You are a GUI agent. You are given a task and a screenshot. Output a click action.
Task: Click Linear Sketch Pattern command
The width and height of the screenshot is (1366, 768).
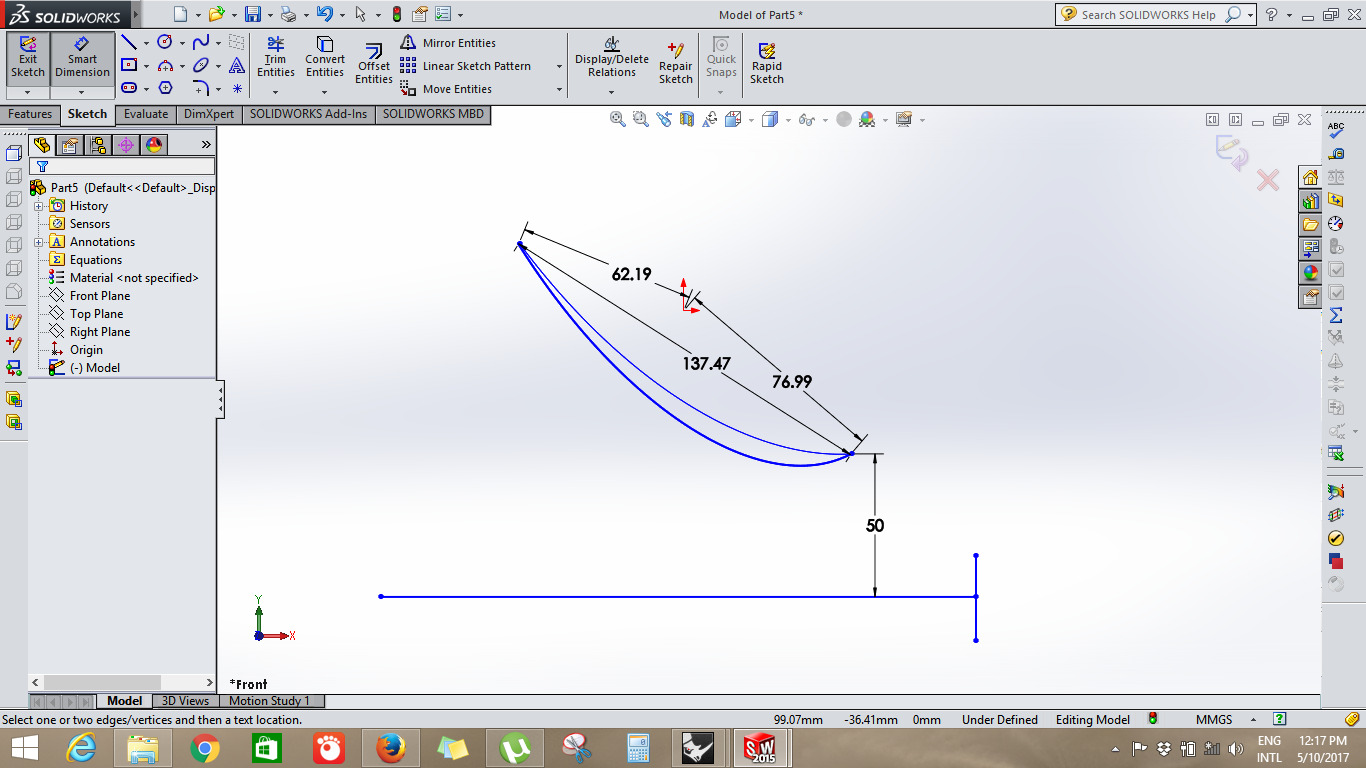pyautogui.click(x=466, y=66)
